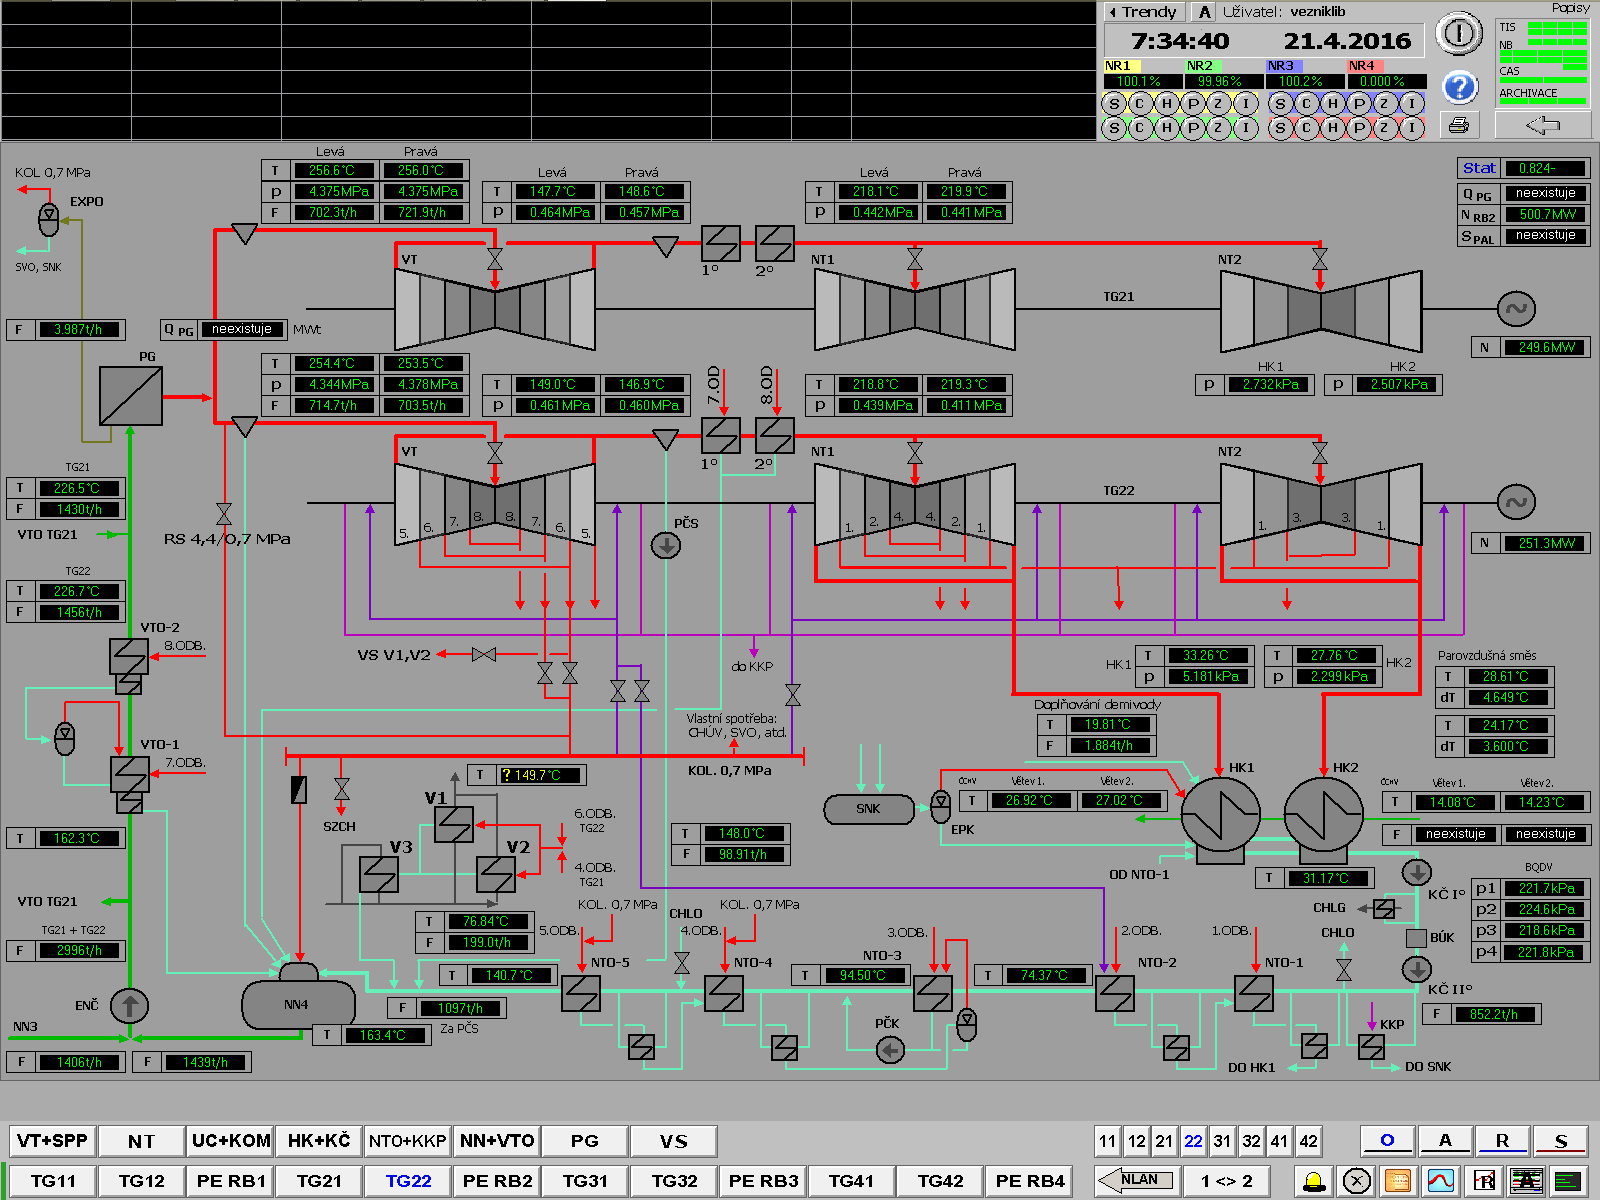
Task: Click the circled X icon in bottom toolbar
Action: (1356, 1181)
